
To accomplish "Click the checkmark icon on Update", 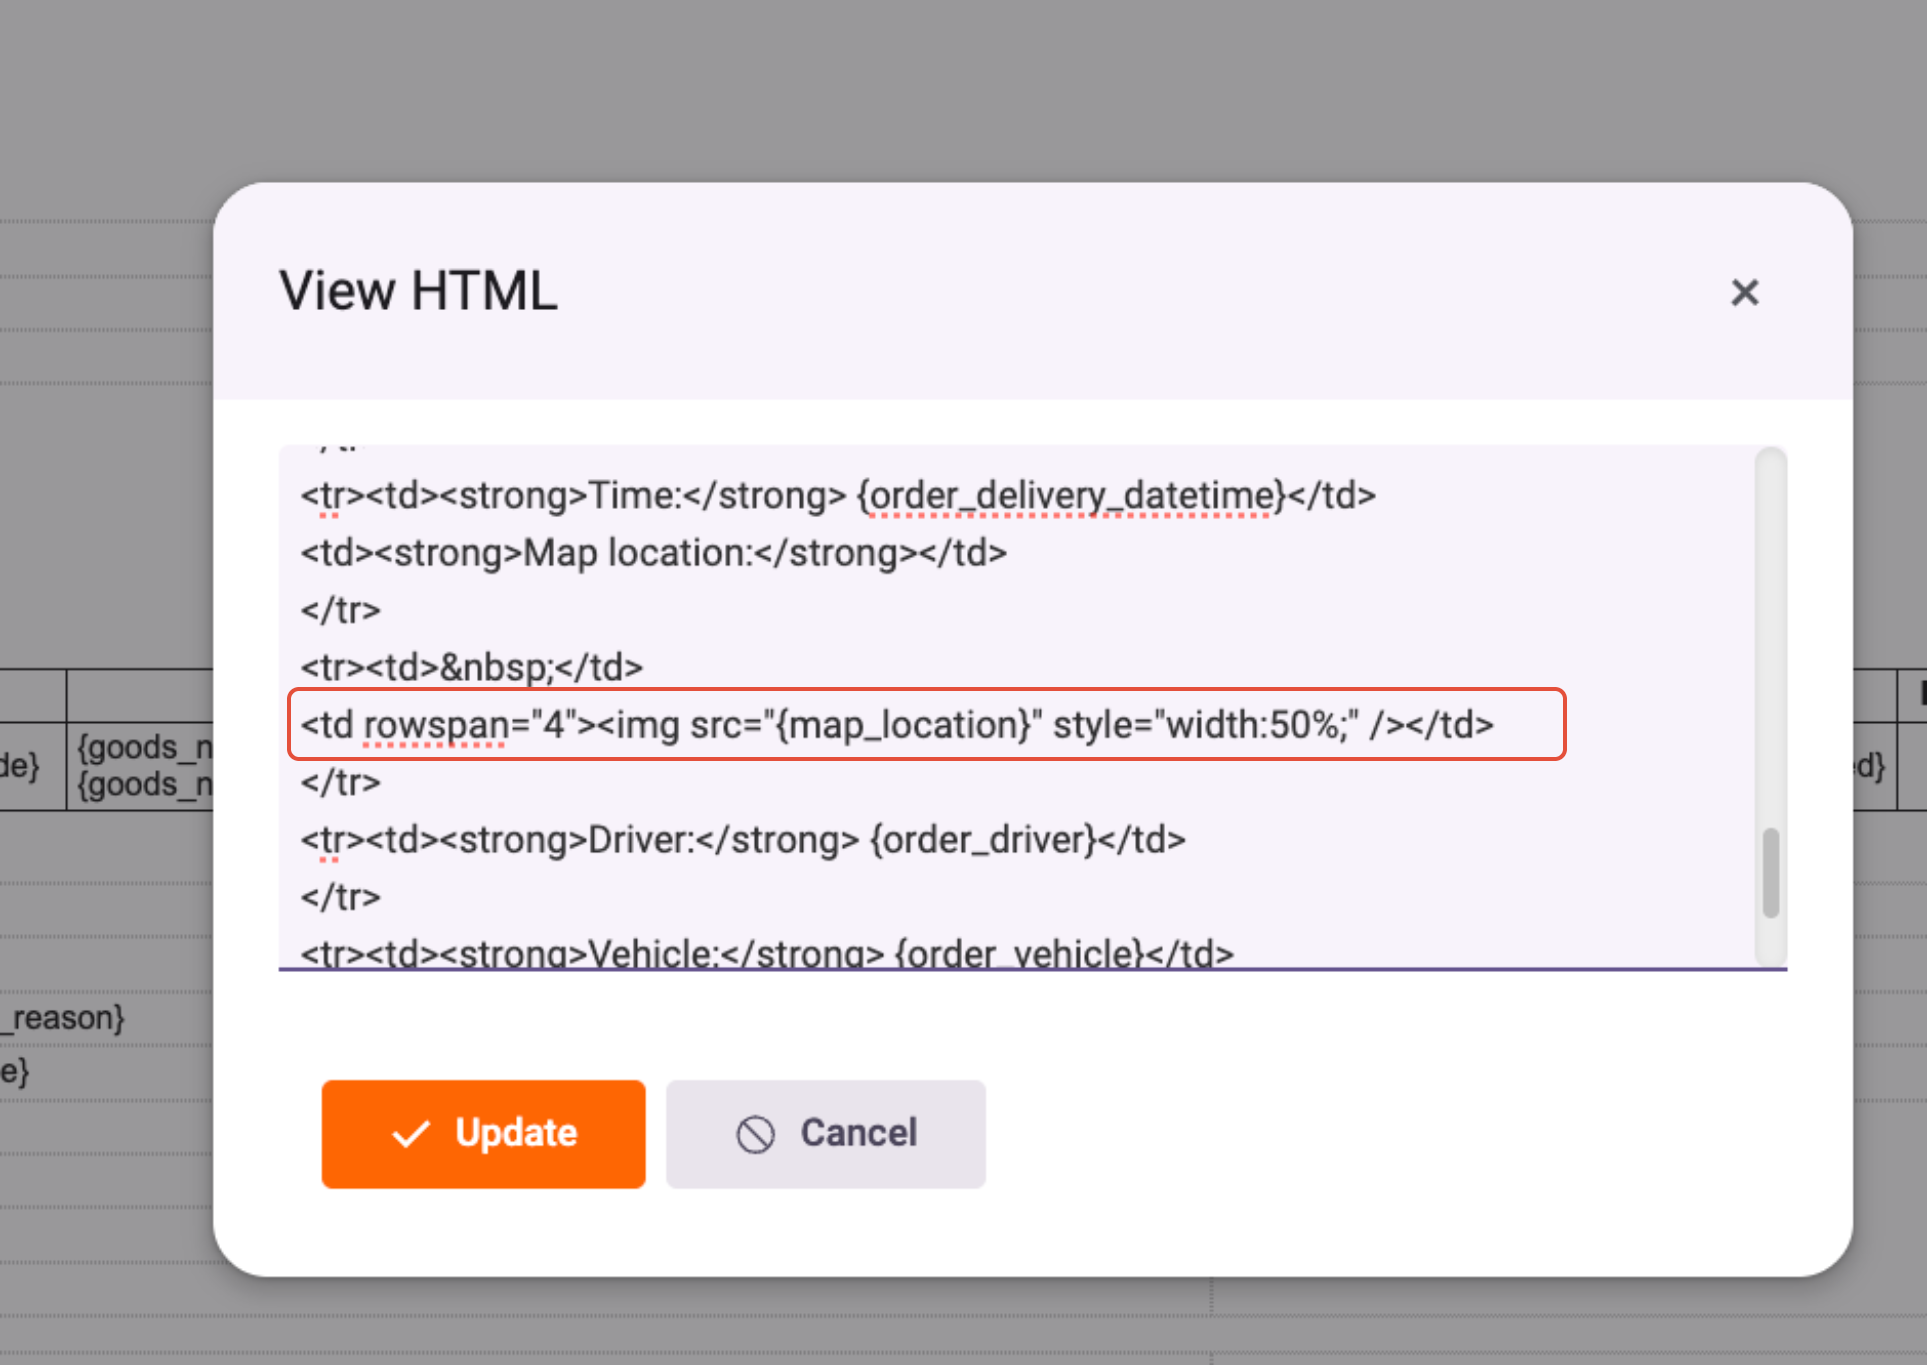I will click(410, 1134).
